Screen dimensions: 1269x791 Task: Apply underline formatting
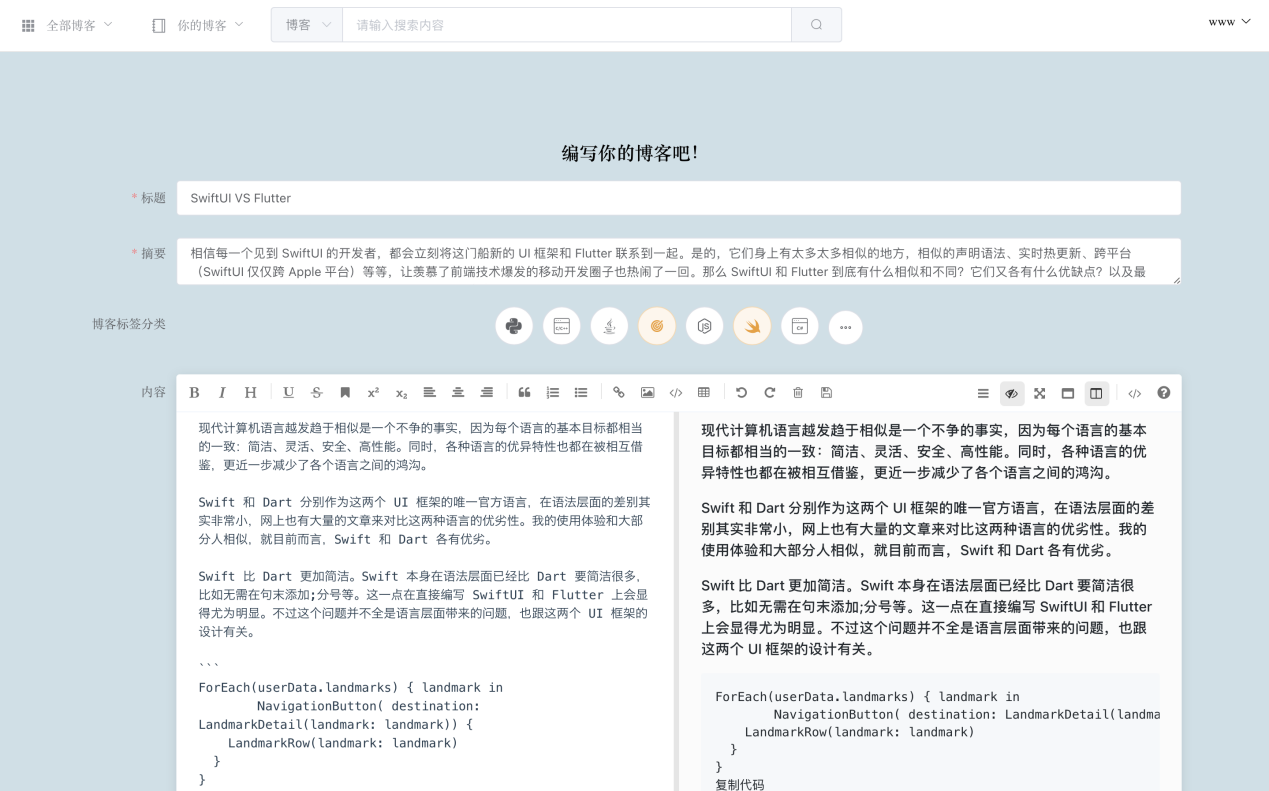(288, 393)
